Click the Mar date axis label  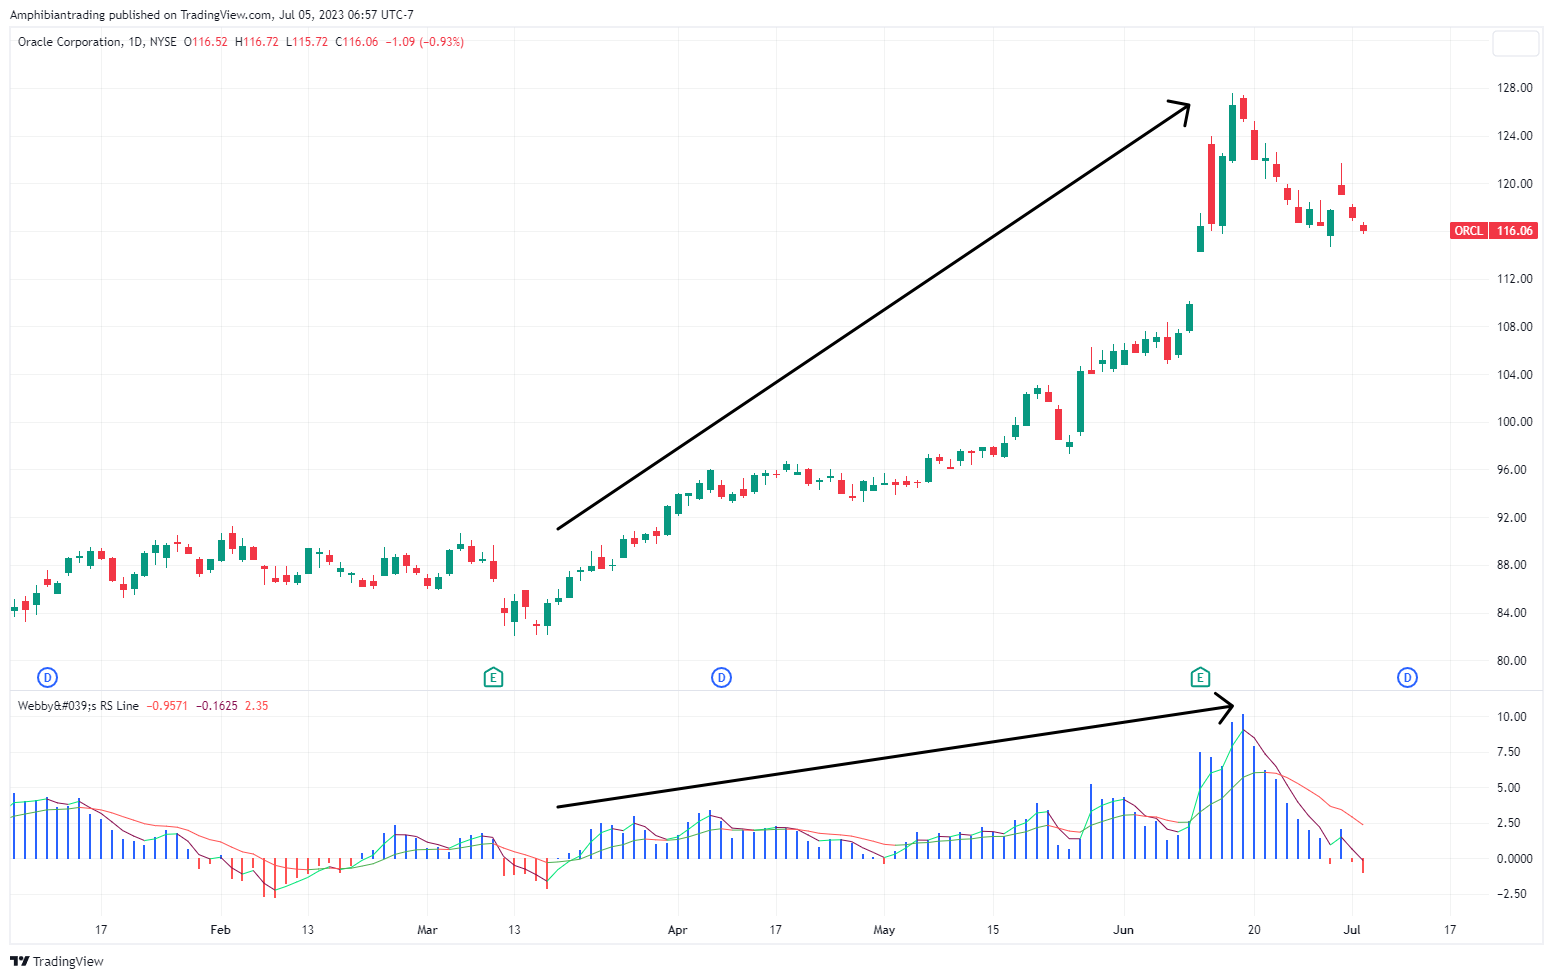pos(427,930)
